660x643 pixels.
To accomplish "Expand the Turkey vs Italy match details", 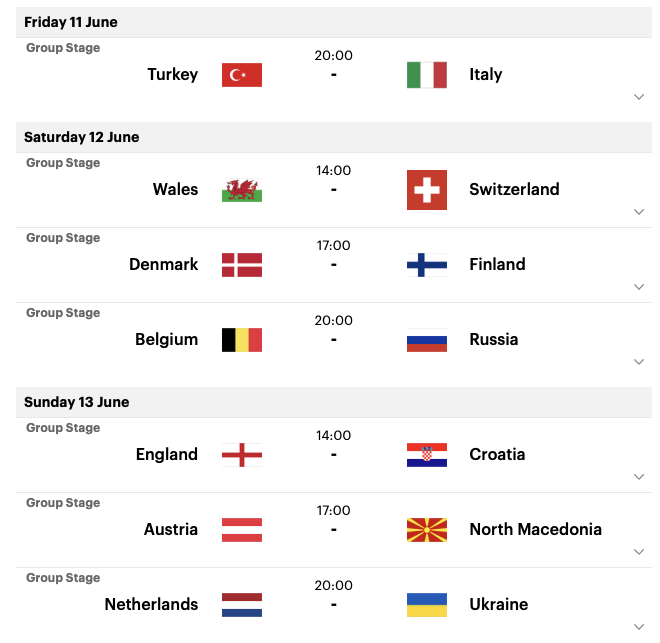I will pyautogui.click(x=639, y=97).
